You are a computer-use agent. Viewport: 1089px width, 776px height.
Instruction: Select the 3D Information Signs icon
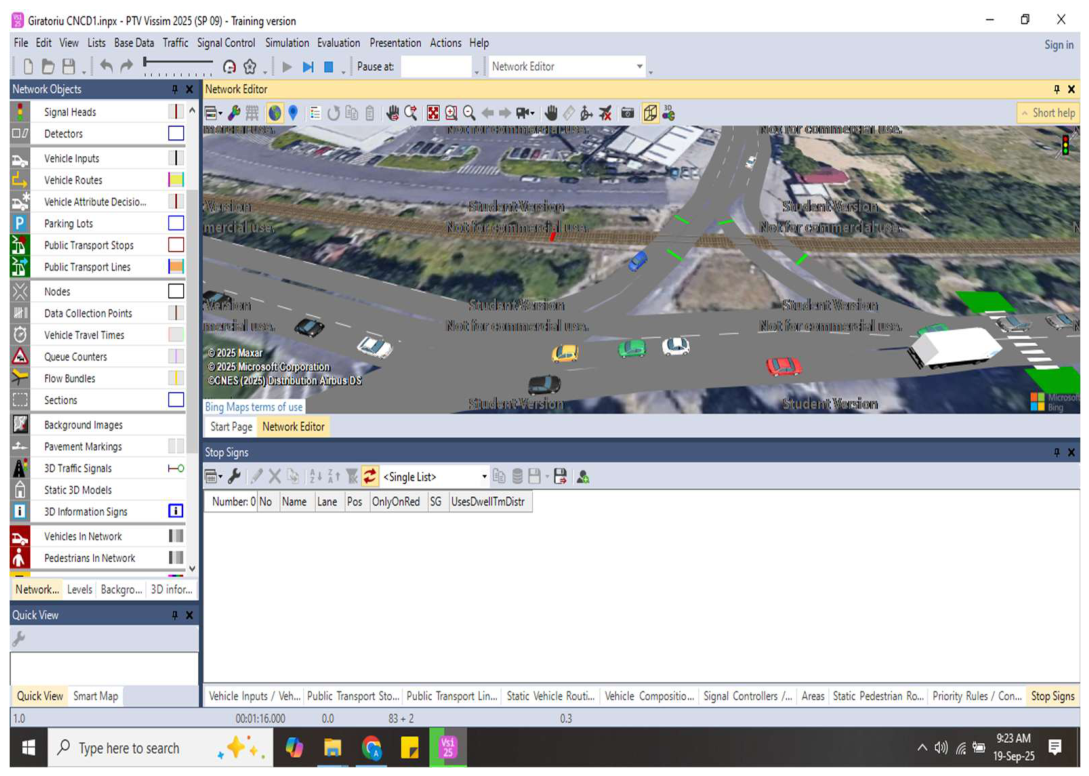(20, 511)
